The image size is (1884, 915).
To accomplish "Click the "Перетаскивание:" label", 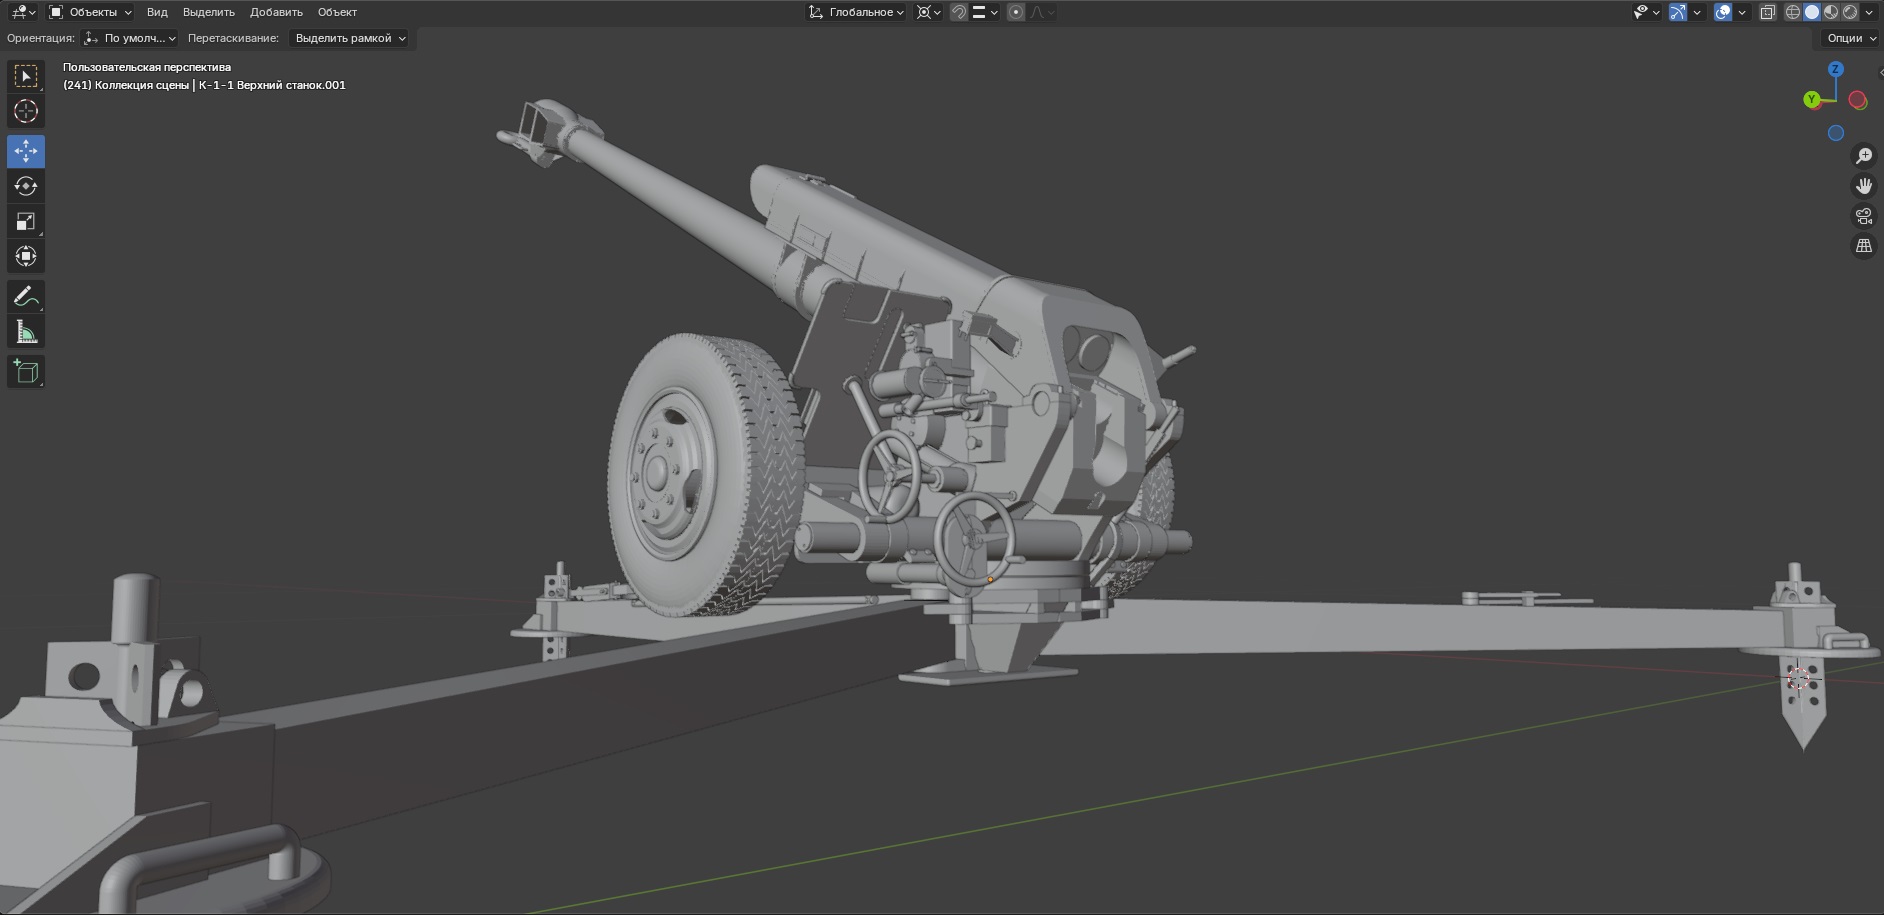I will tap(233, 38).
